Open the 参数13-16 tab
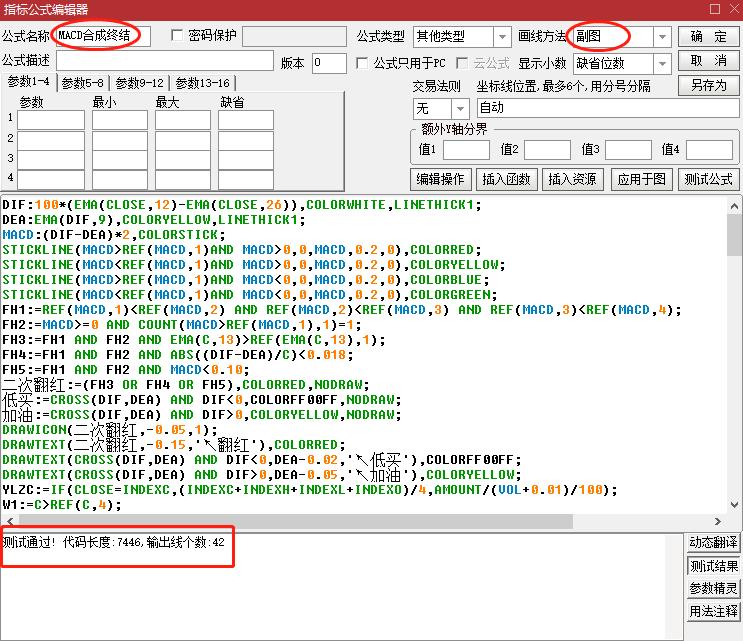Viewport: 743px width, 641px height. click(203, 83)
